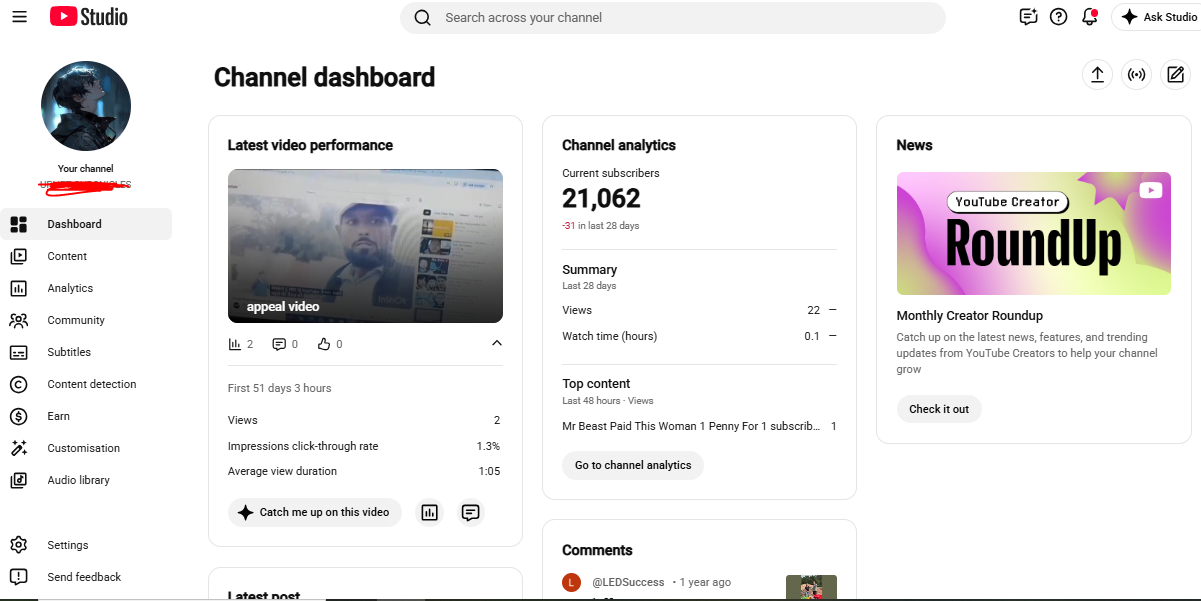
Task: Click the Earn dollar icon
Action: coord(18,416)
